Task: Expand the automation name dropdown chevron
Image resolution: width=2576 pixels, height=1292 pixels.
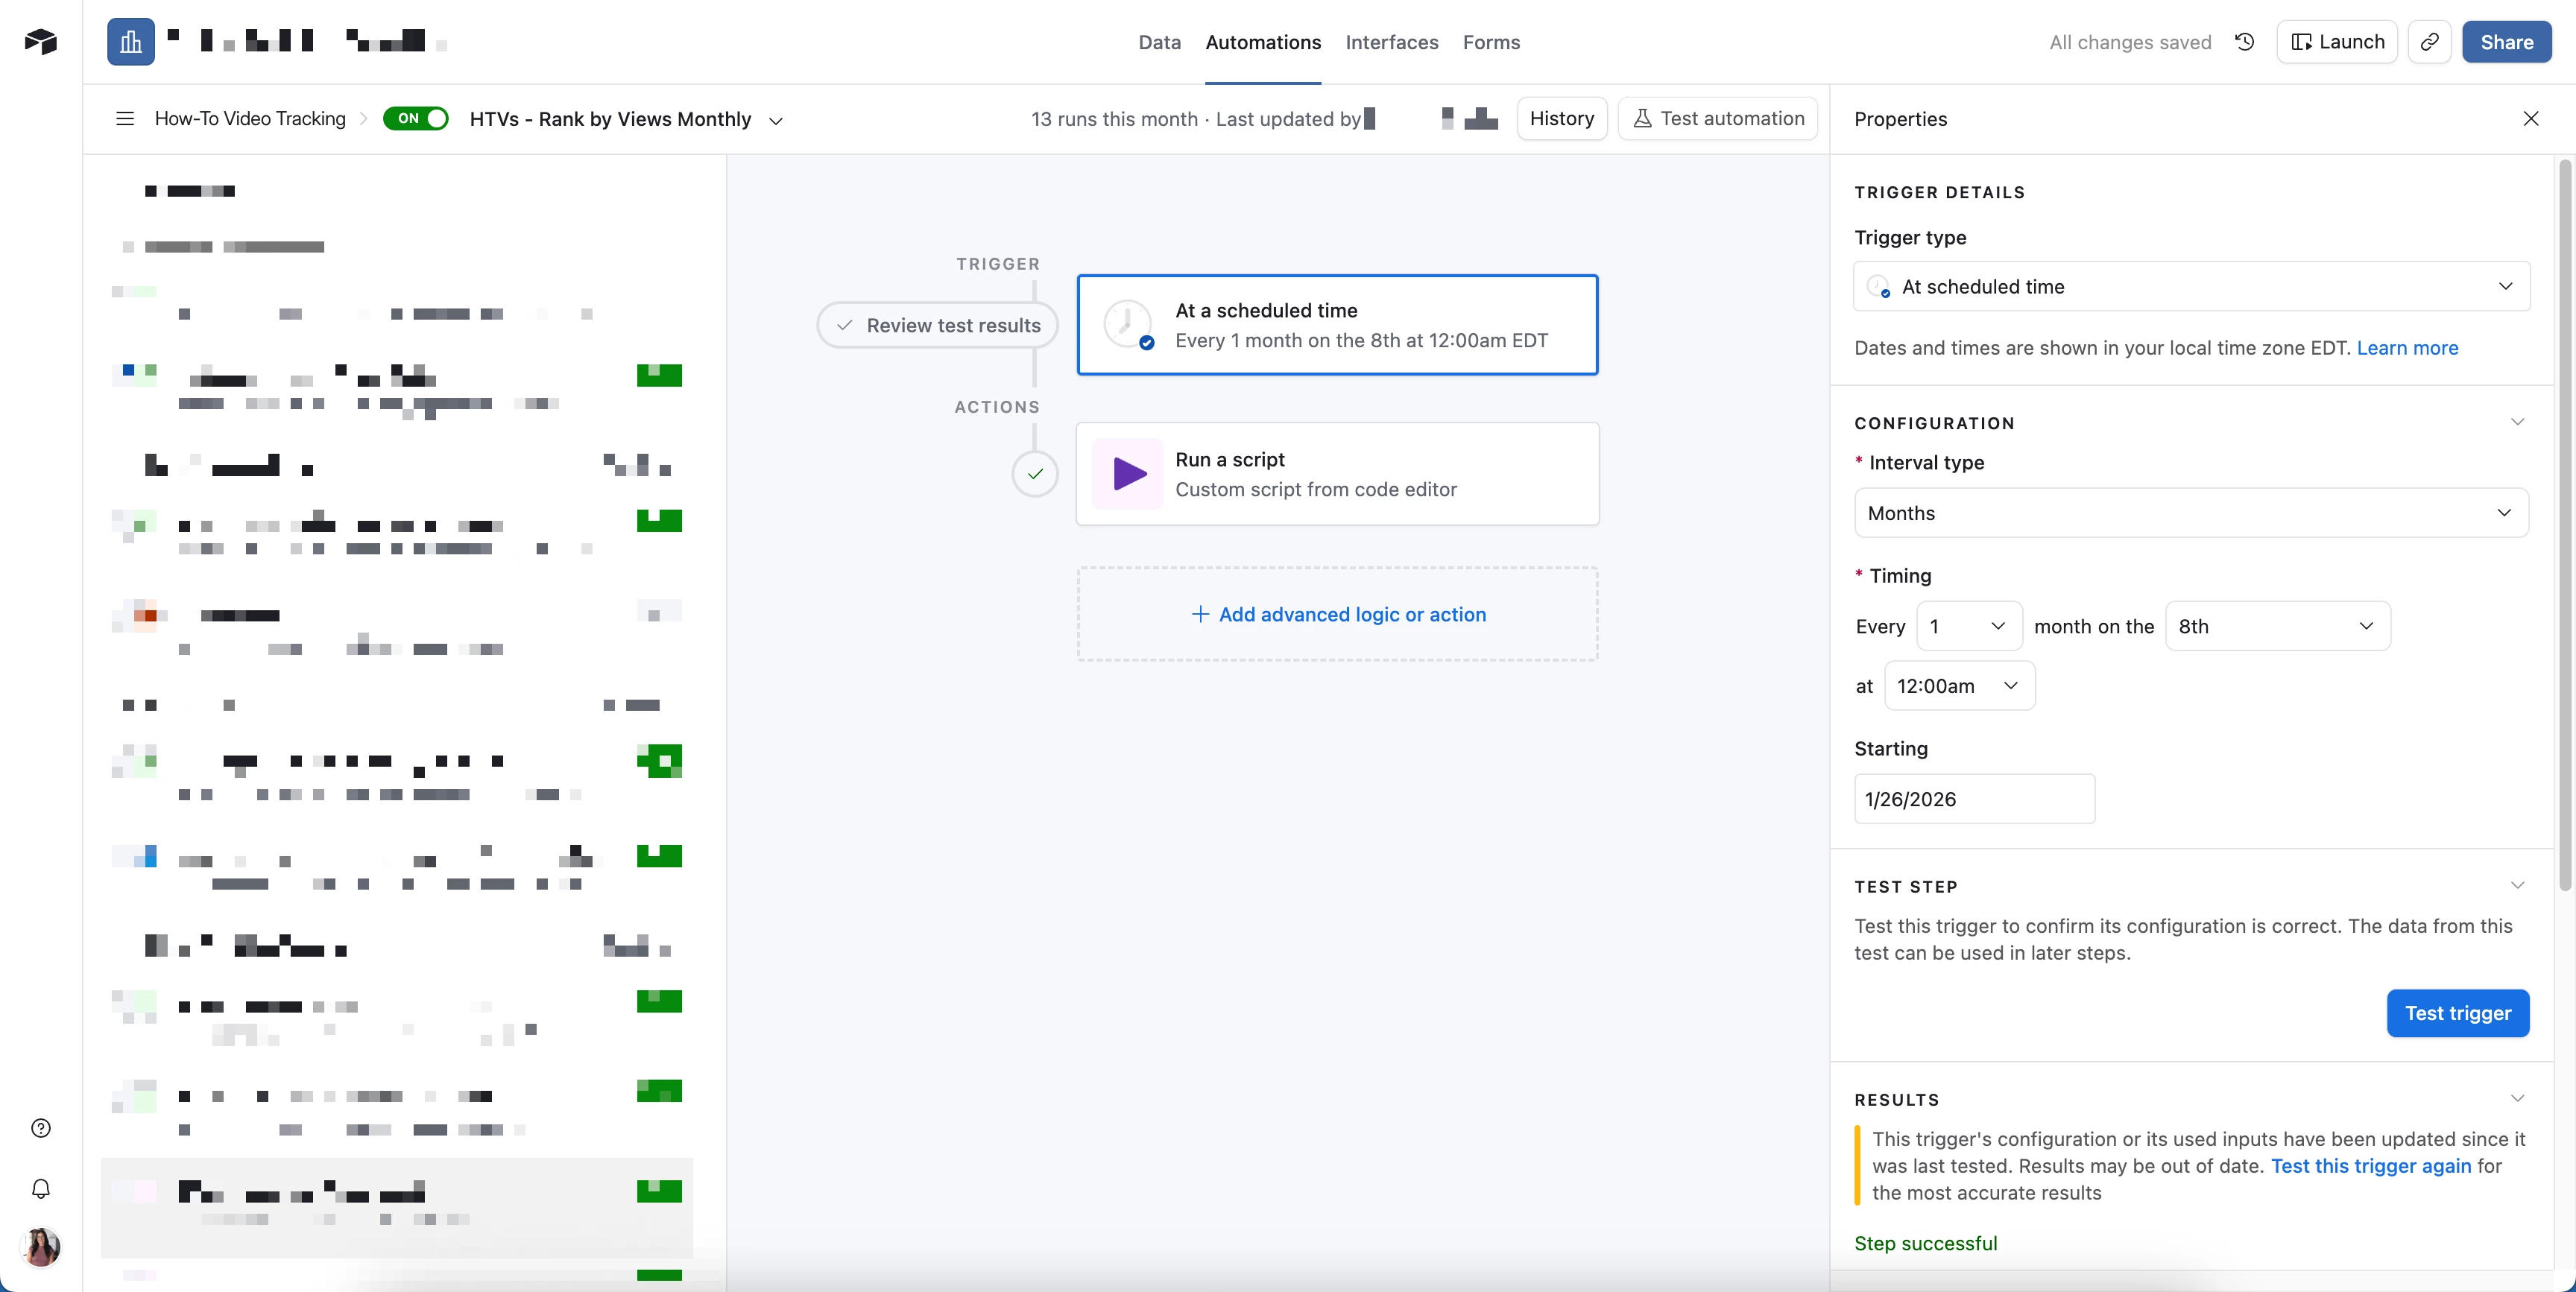Action: pos(775,121)
